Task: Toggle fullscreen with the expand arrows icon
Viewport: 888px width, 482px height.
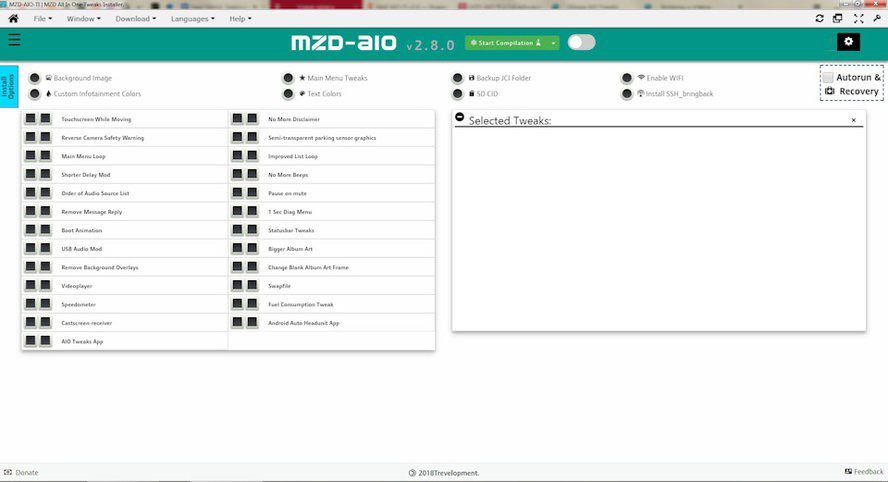Action: 858,18
